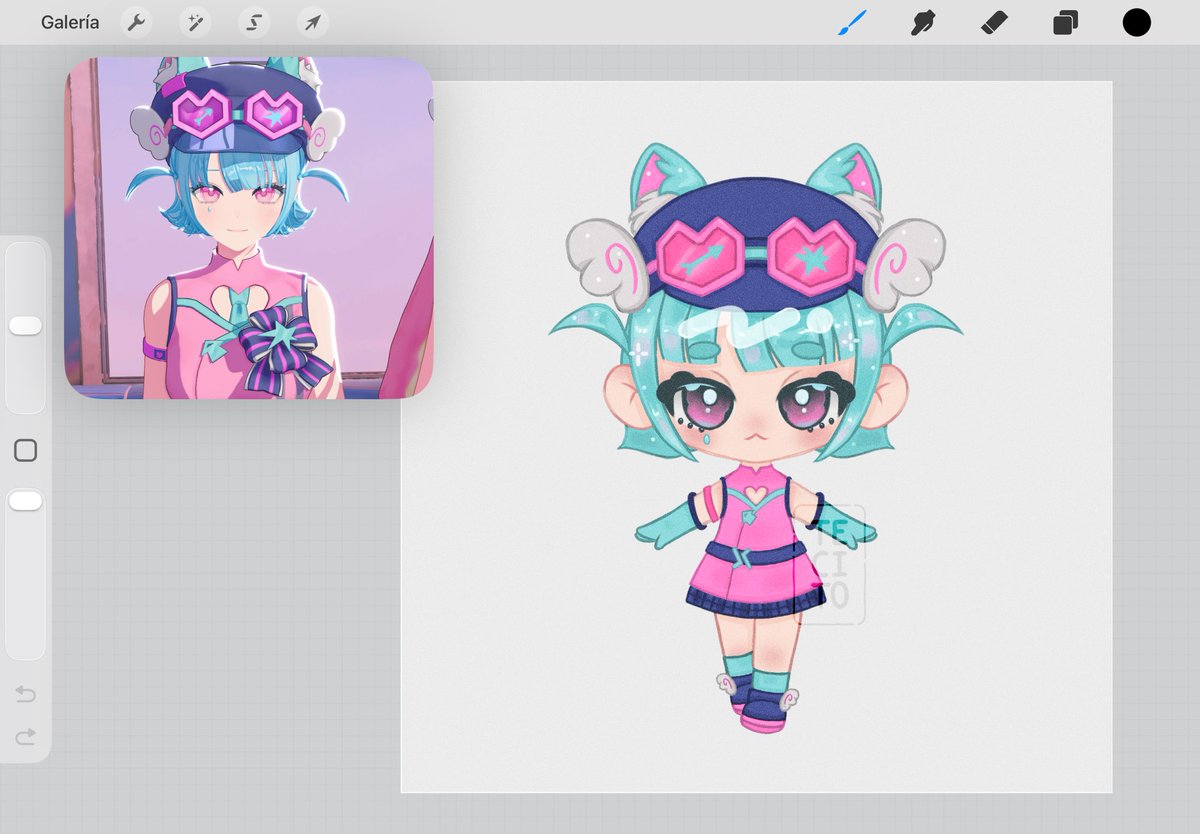
Task: Open the Layers panel icon
Action: (1065, 22)
